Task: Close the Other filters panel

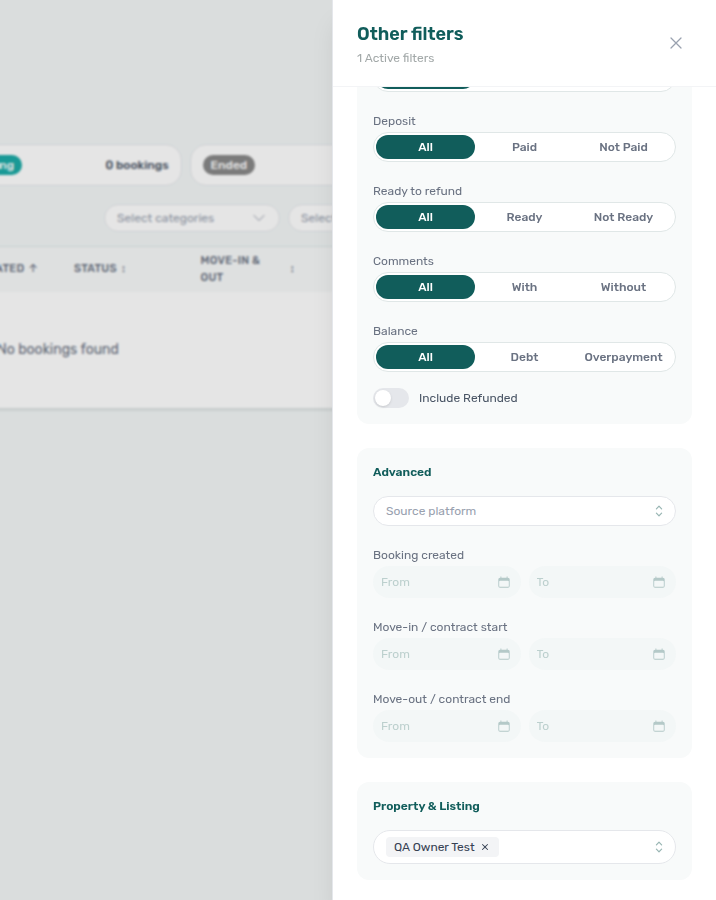Action: [x=676, y=43]
